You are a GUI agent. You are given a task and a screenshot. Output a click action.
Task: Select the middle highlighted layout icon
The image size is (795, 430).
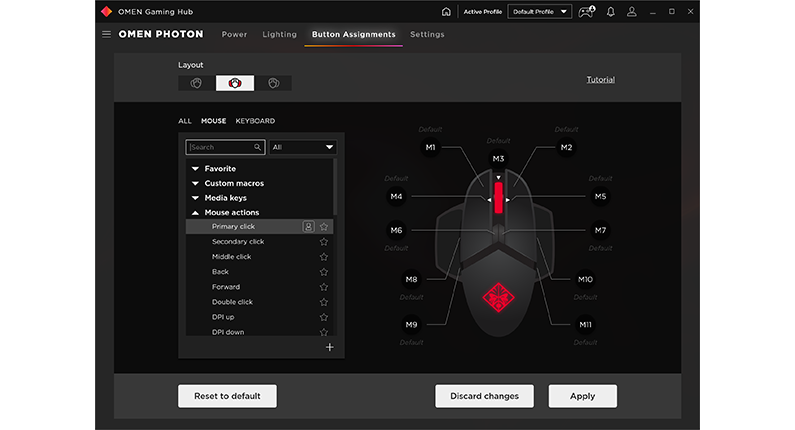(x=235, y=83)
